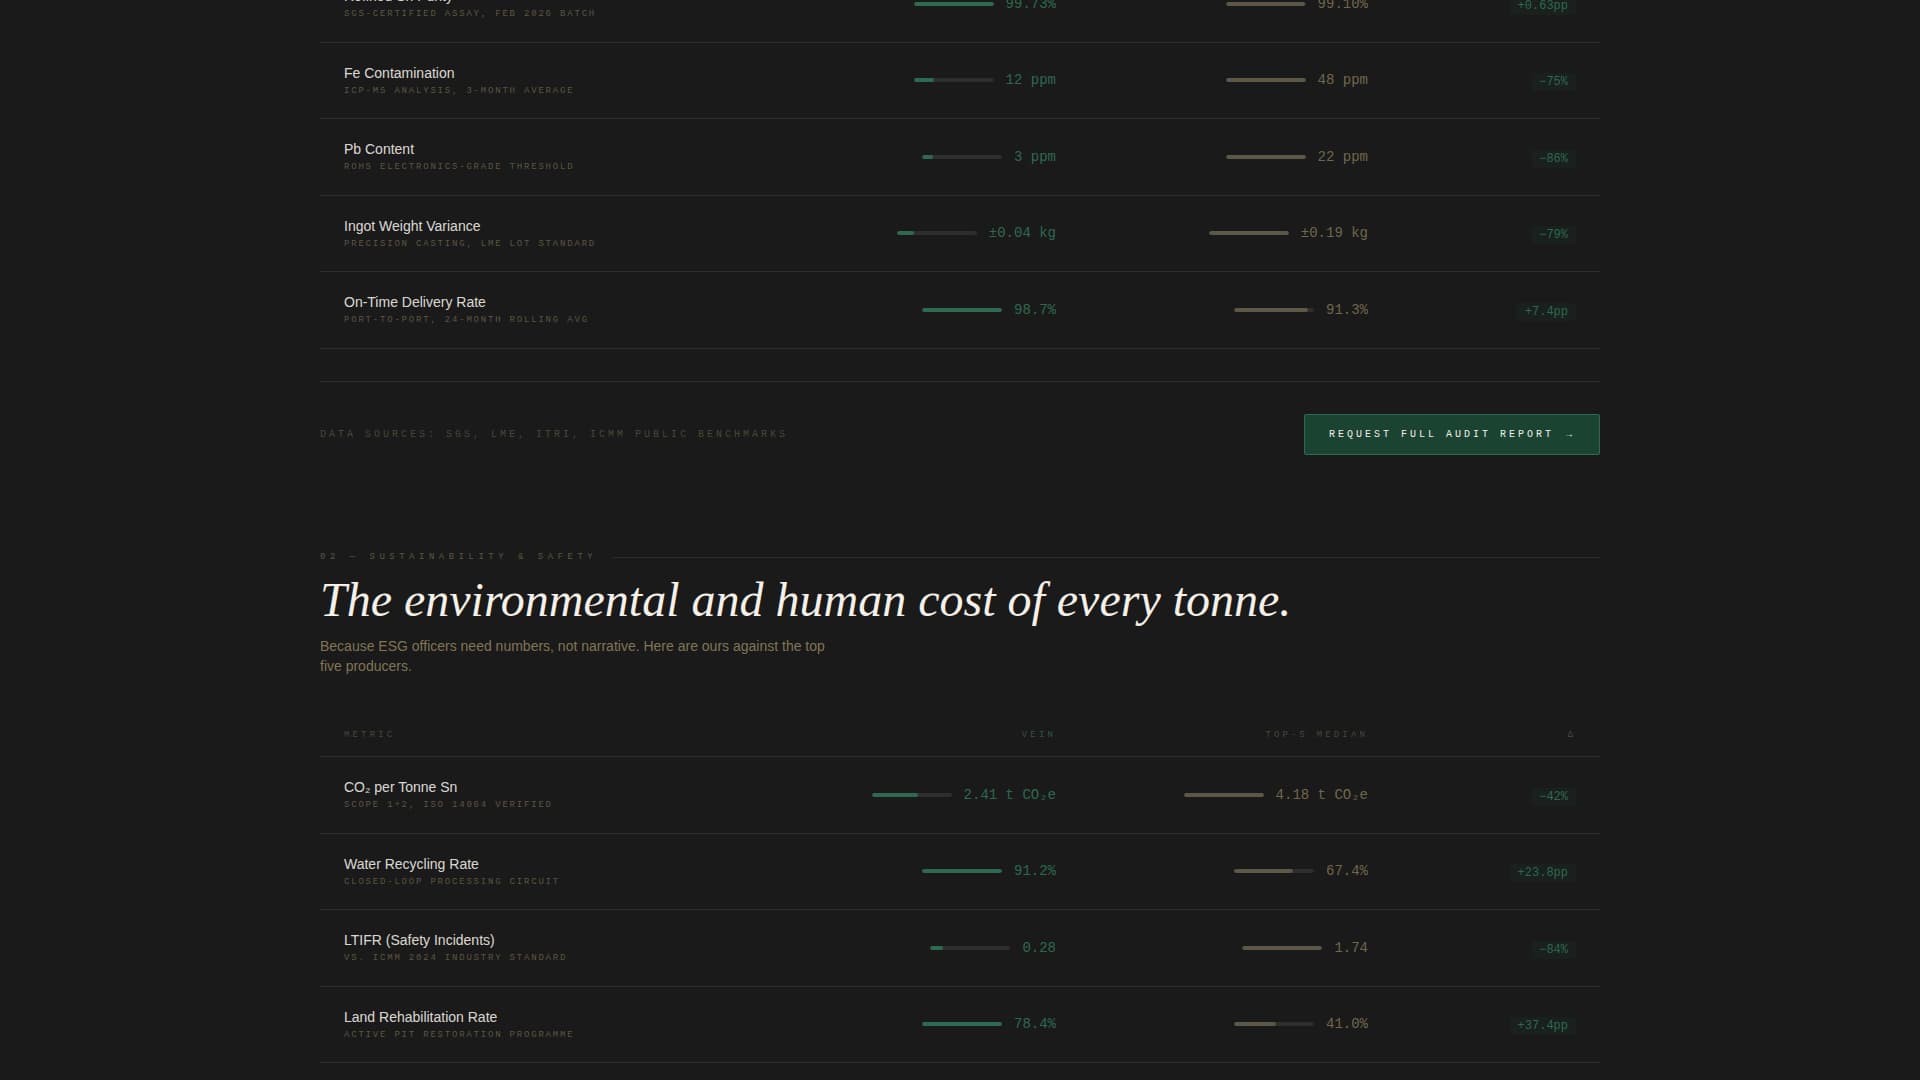Click the -86% delta badge
This screenshot has width=1920, height=1080.
[x=1553, y=158]
